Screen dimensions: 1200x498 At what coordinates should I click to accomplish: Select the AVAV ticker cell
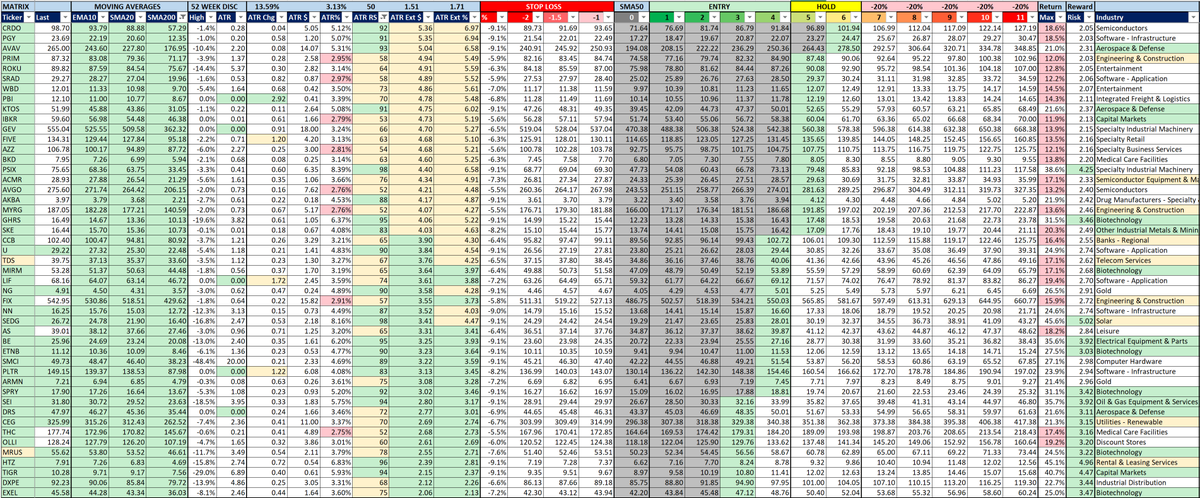point(18,48)
